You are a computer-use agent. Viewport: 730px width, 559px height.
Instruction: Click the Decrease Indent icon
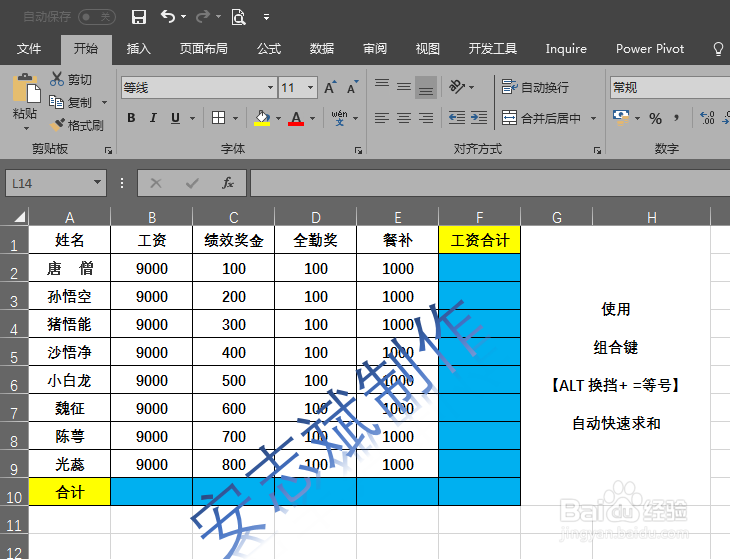point(457,118)
